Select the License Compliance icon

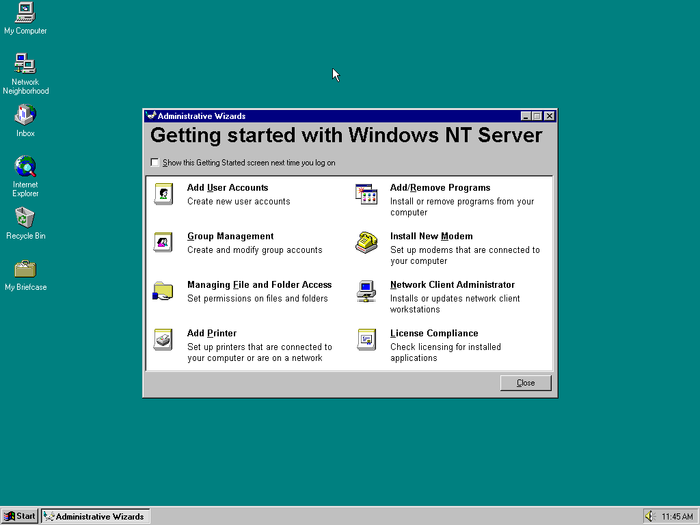coord(366,340)
